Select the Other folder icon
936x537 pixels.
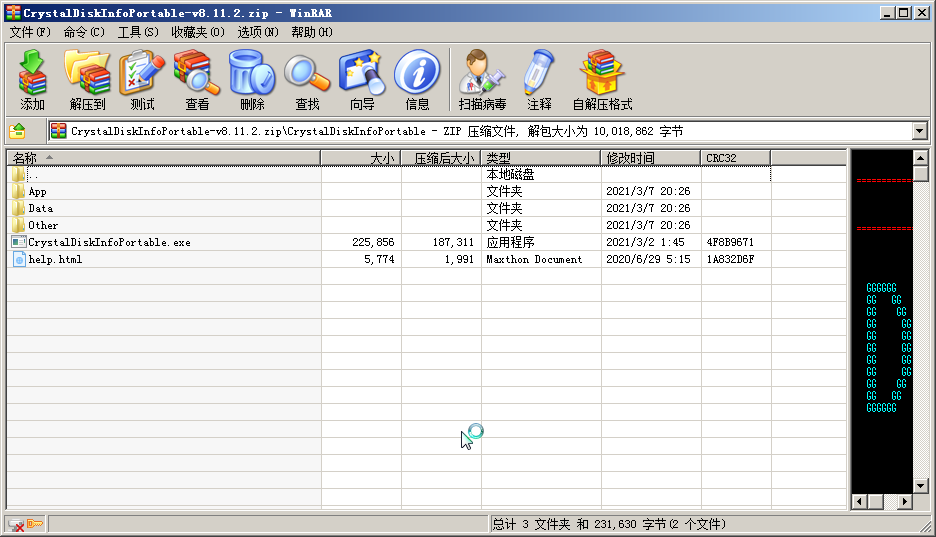point(19,225)
